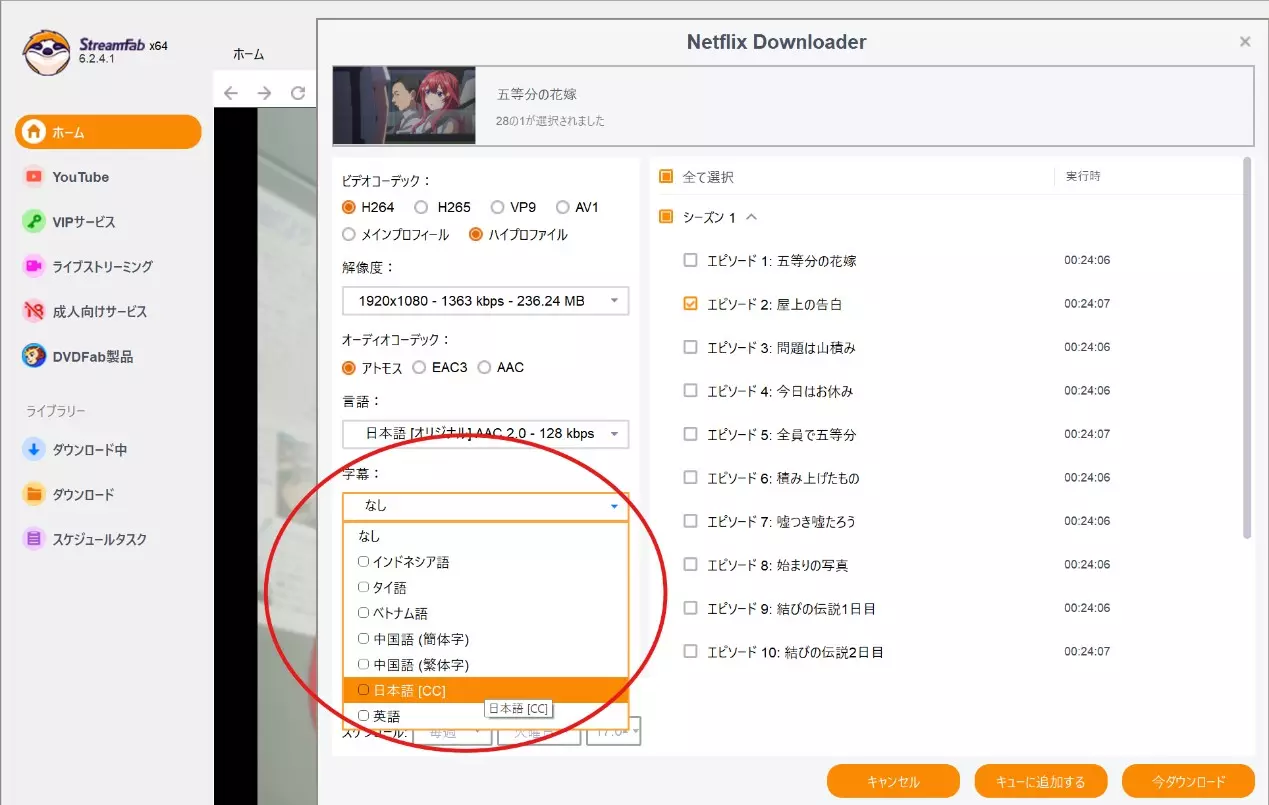
Task: Select the AV1 video codec
Action: click(x=562, y=207)
